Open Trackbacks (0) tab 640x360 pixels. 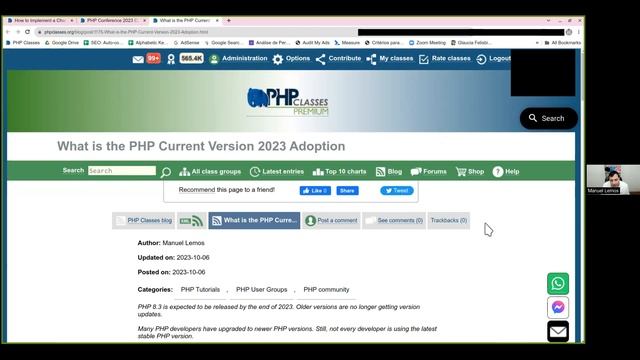point(449,221)
